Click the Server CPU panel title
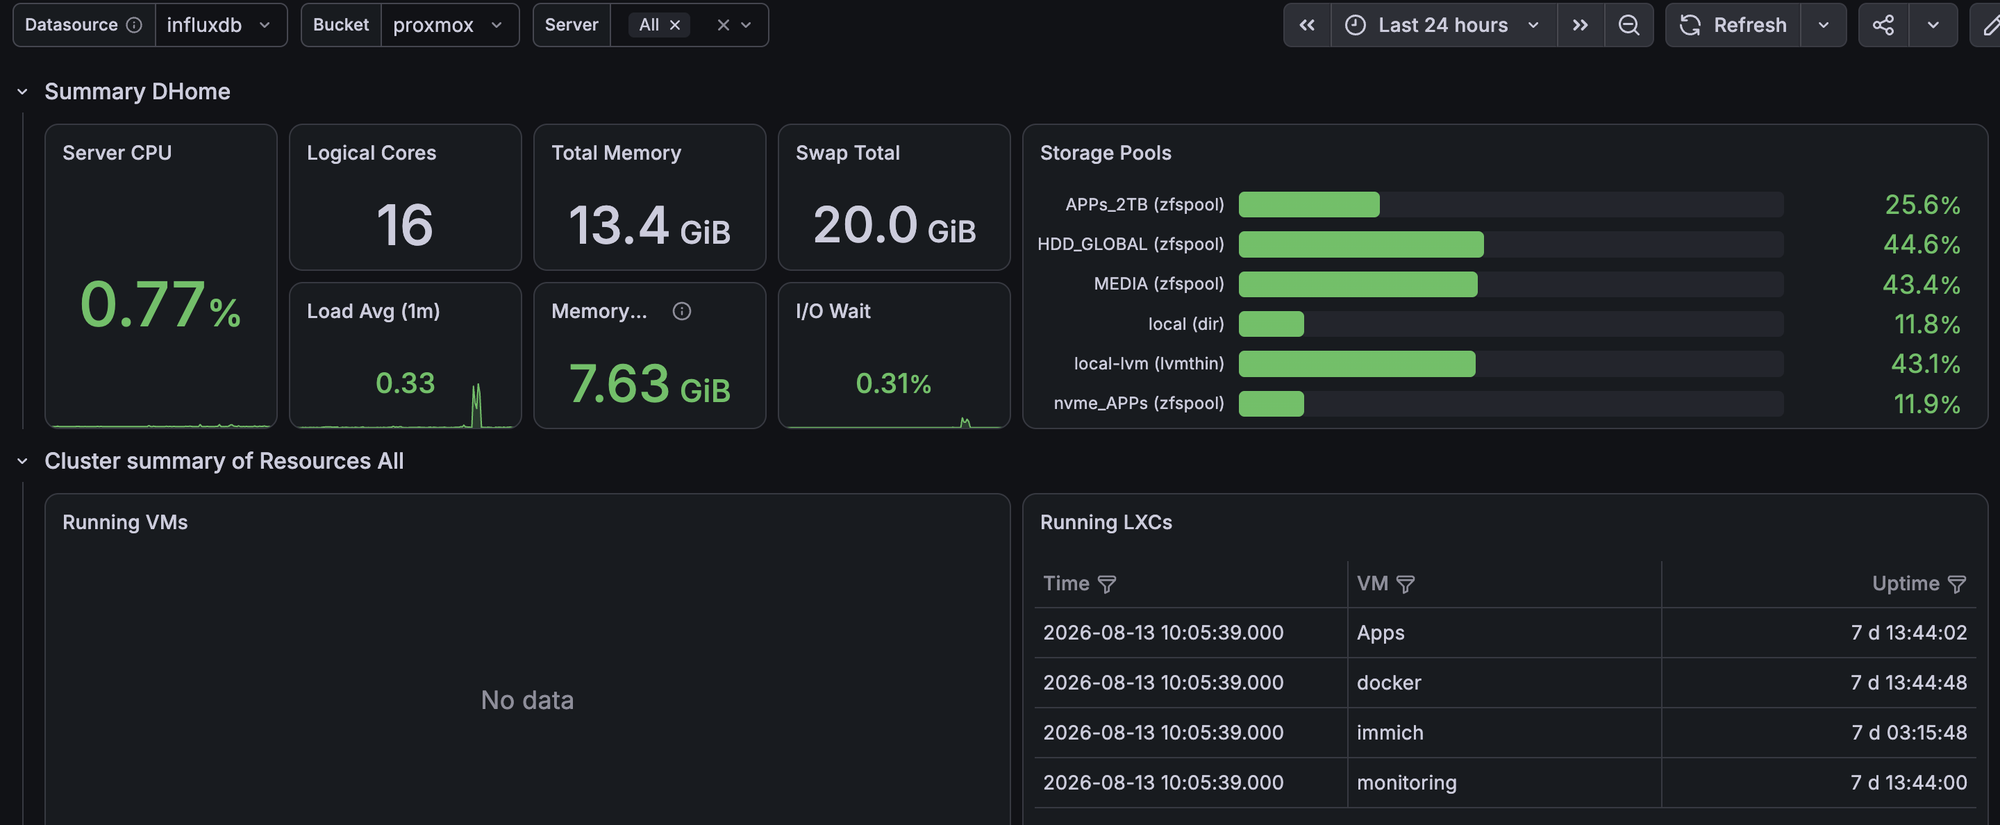This screenshot has width=2000, height=825. pyautogui.click(x=117, y=153)
